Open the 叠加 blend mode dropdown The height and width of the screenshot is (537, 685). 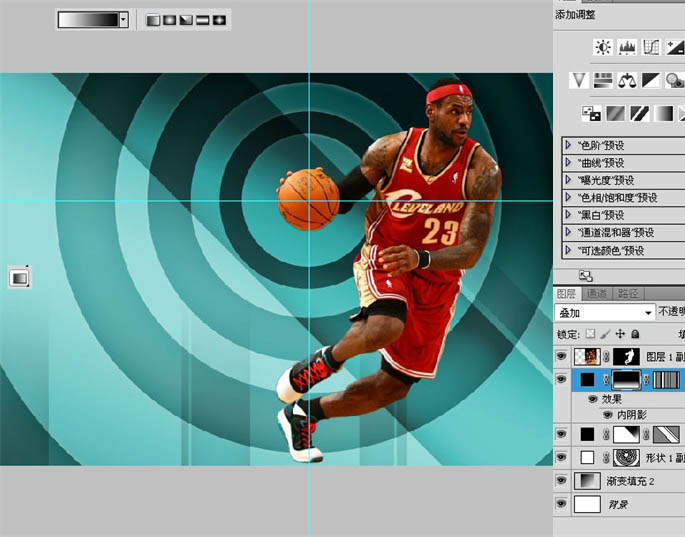pos(605,312)
